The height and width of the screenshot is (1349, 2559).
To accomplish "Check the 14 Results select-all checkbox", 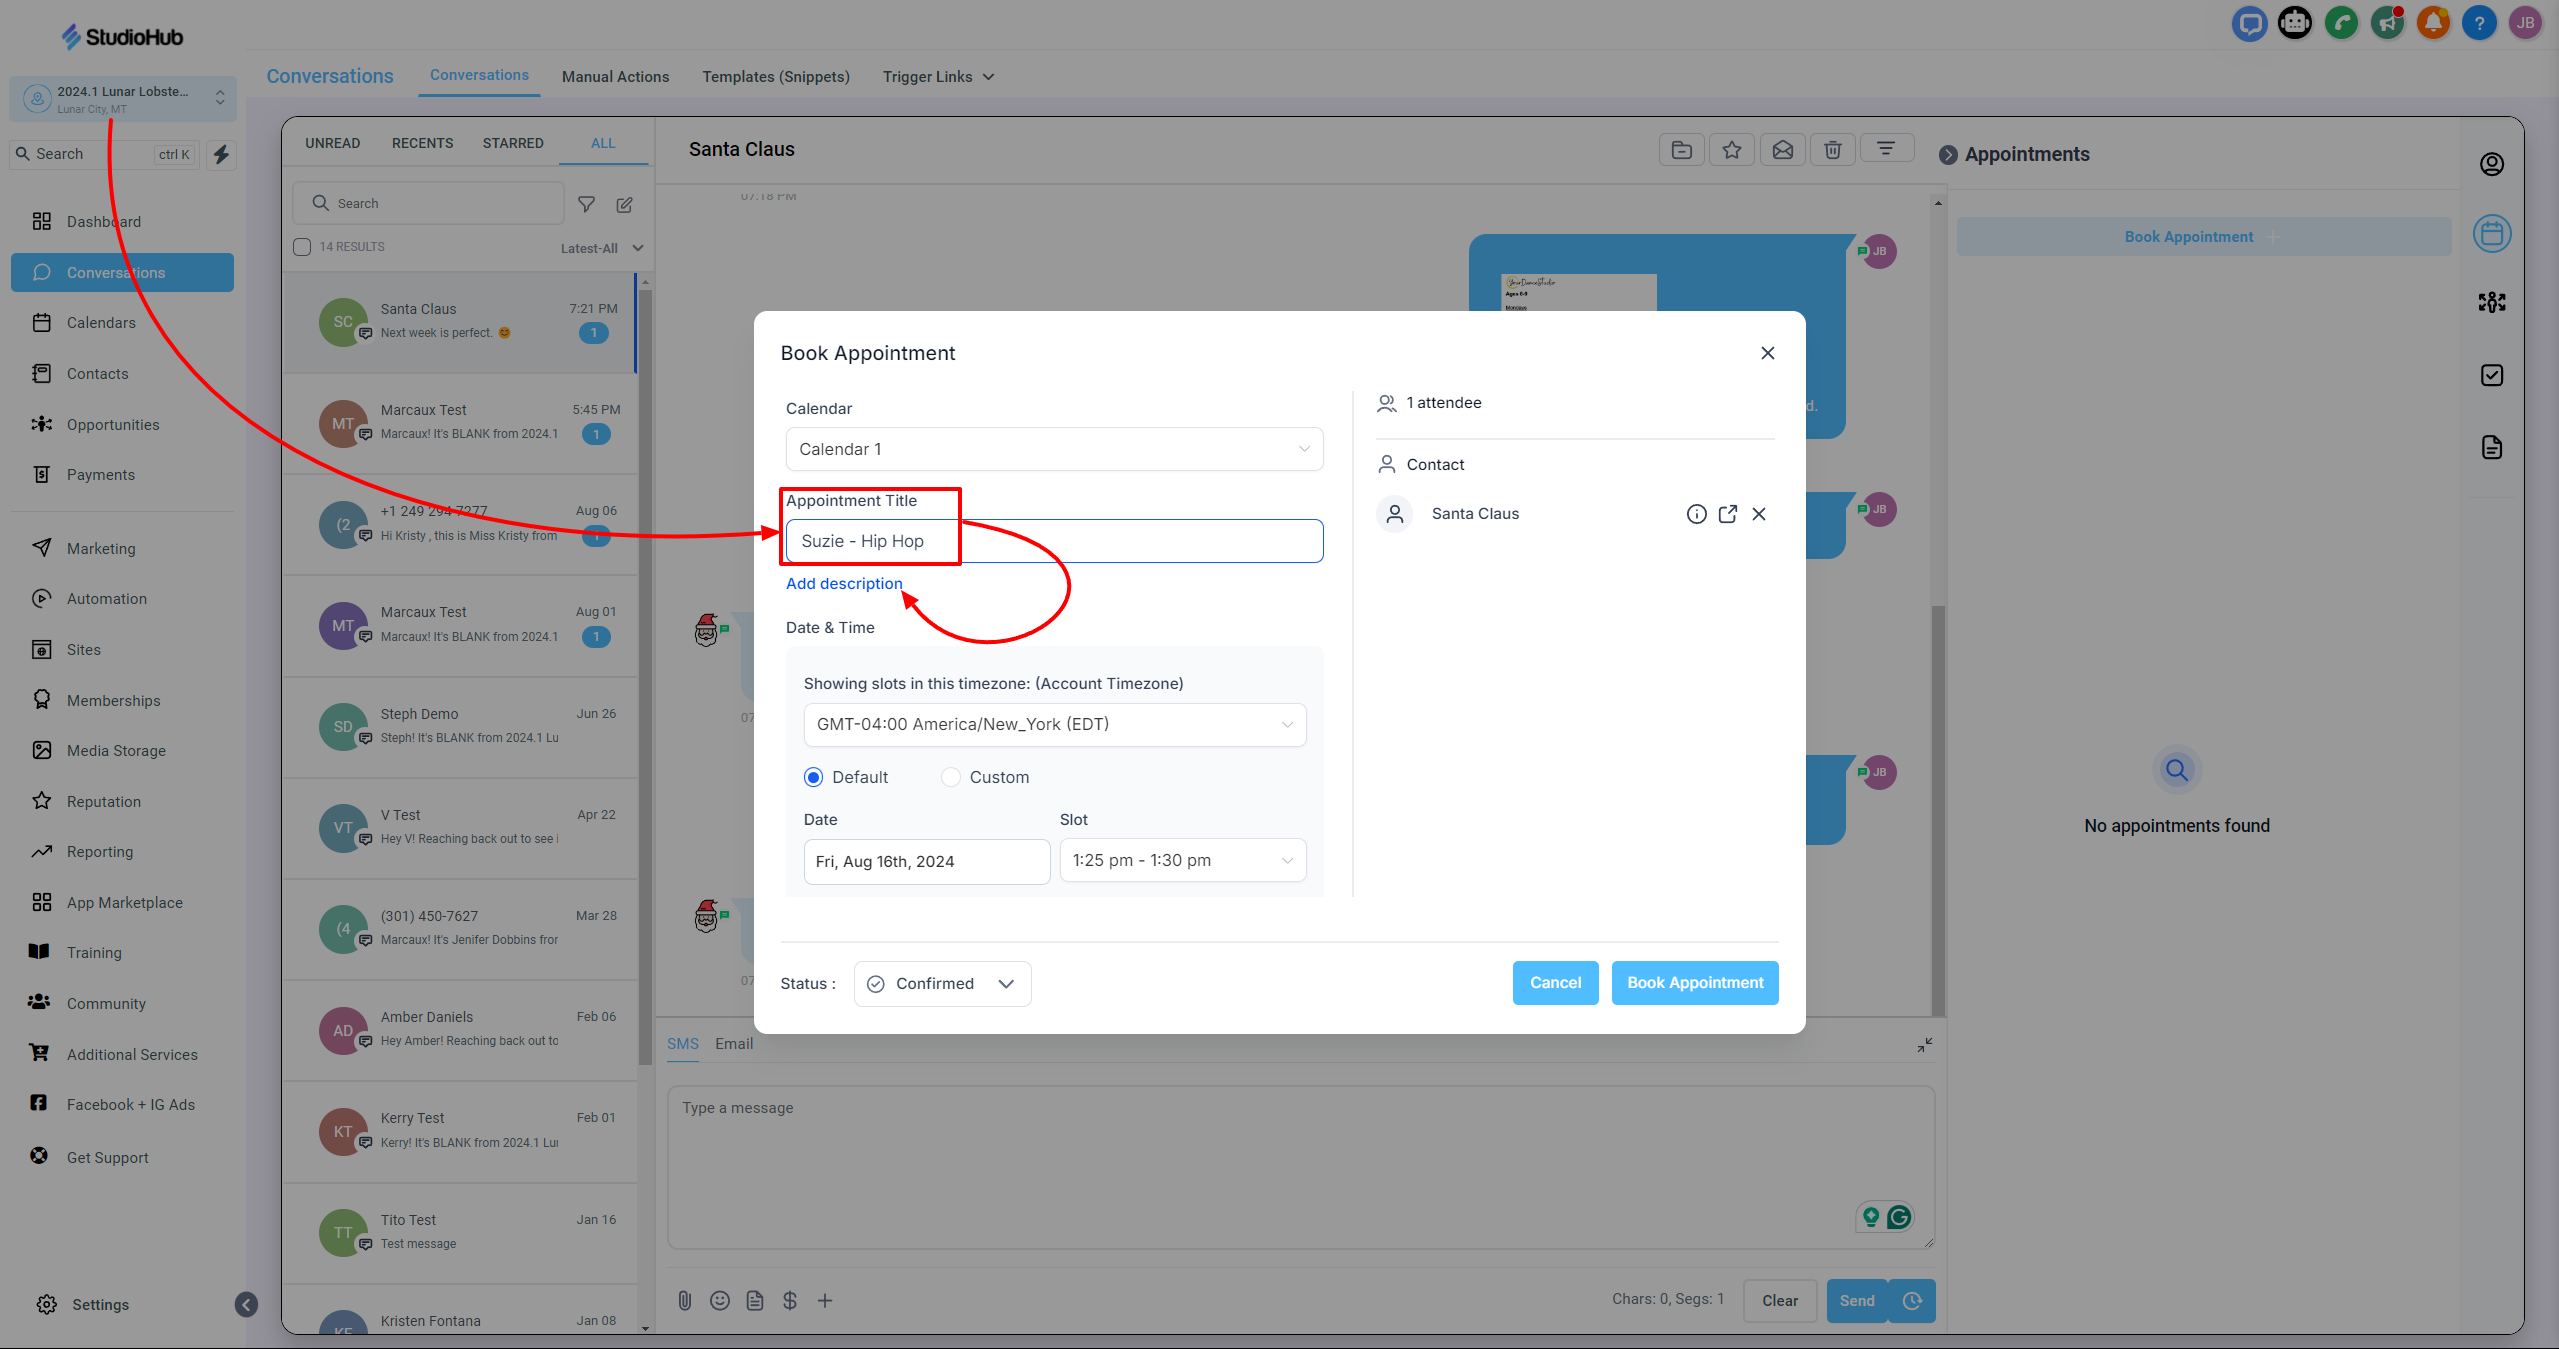I will [302, 247].
